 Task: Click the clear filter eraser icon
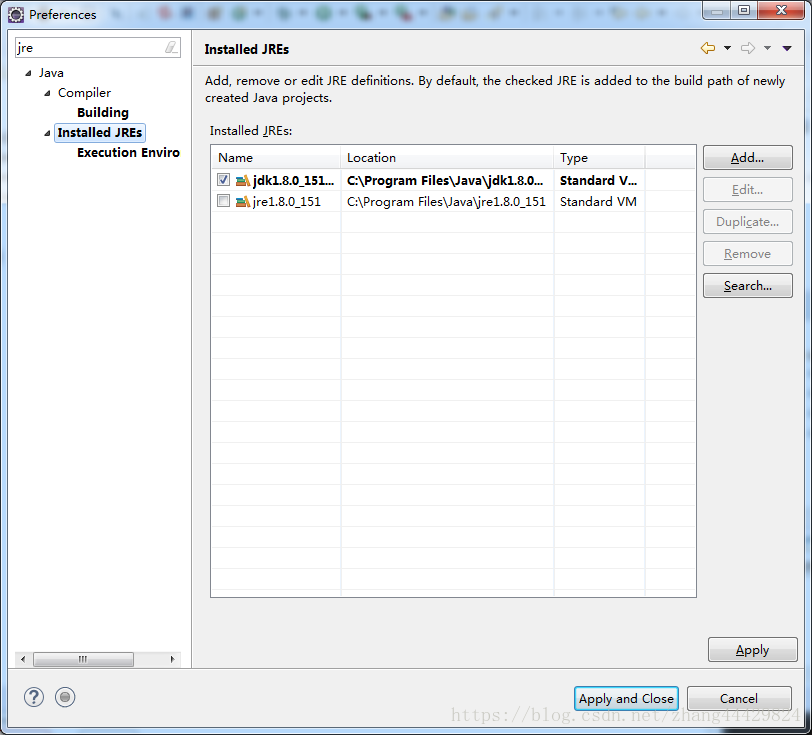pyautogui.click(x=171, y=48)
